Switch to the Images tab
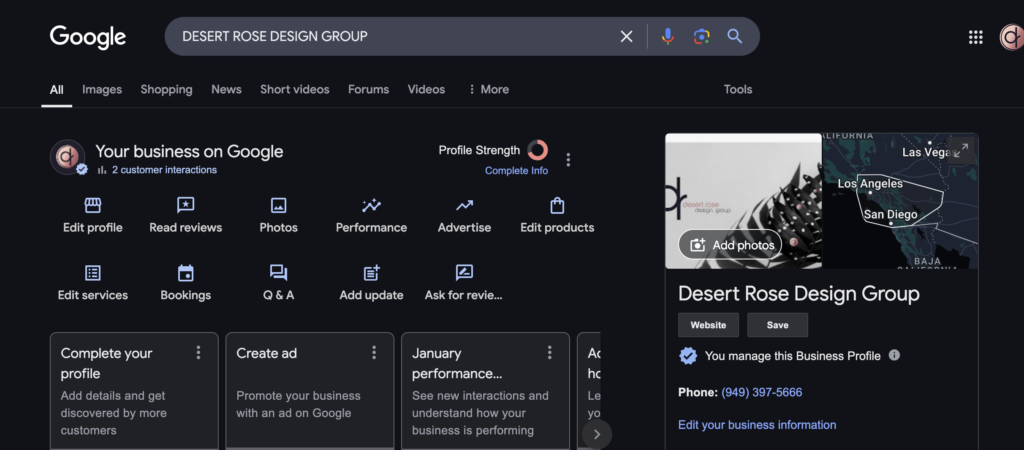The height and width of the screenshot is (450, 1024). (x=102, y=89)
